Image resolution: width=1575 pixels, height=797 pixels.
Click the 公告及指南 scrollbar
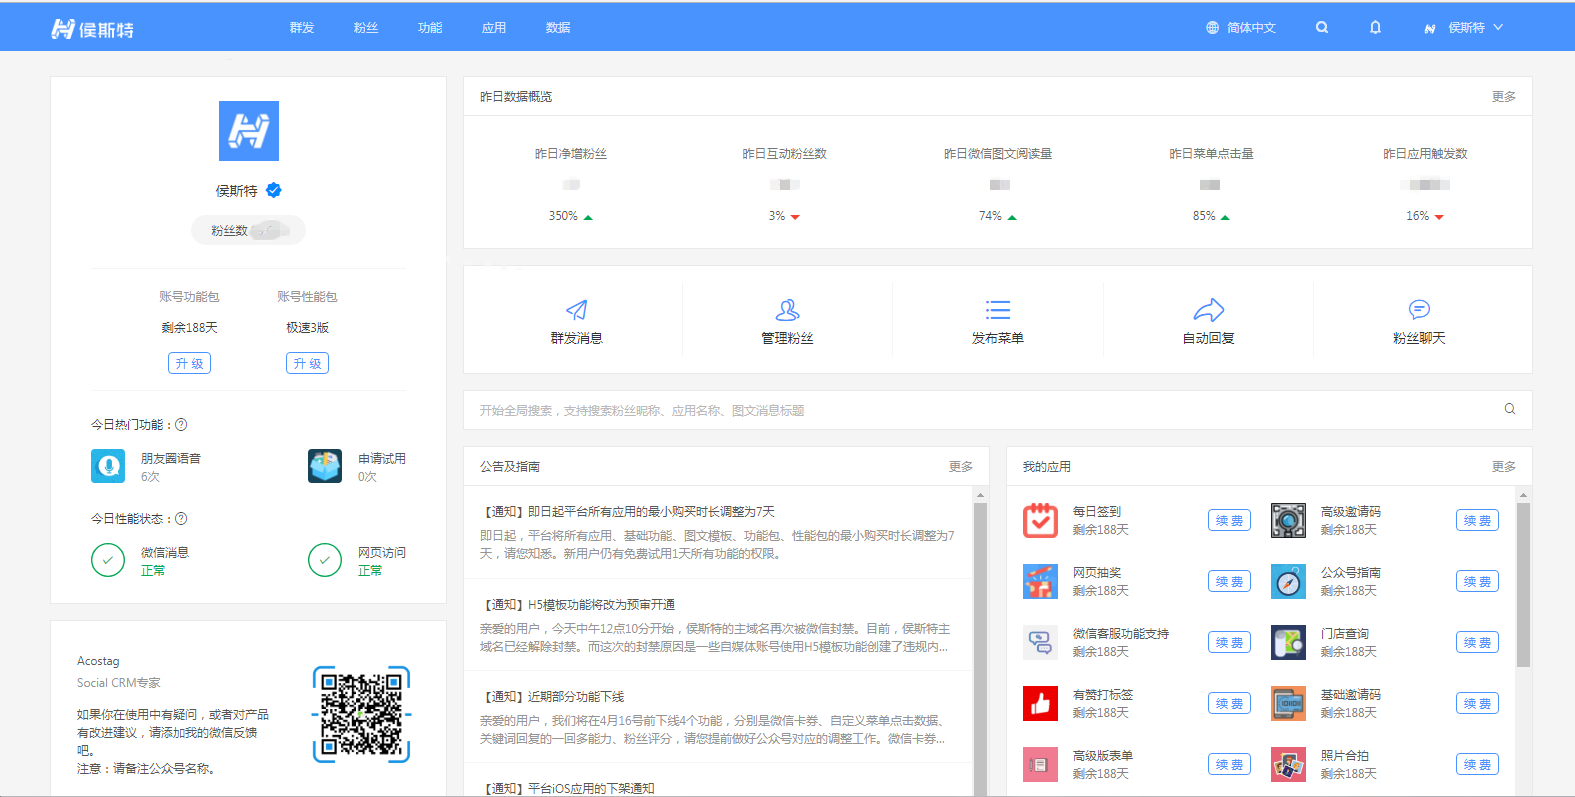pos(980,648)
